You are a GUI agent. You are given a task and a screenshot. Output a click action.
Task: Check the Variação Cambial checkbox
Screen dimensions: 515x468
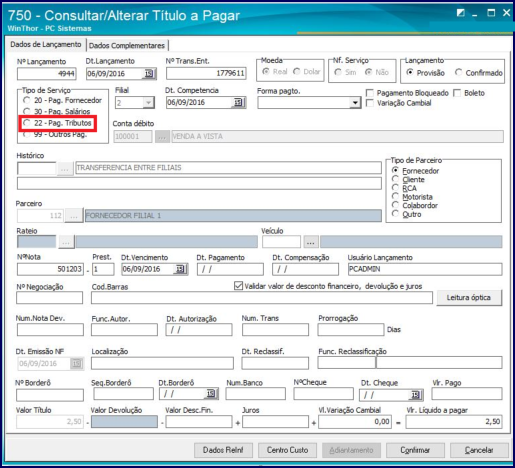pos(370,103)
